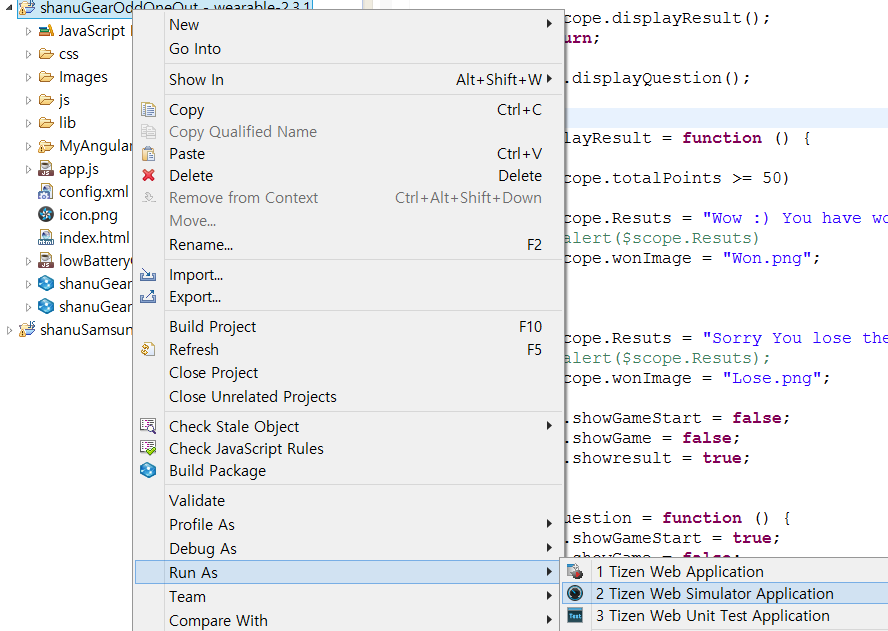The width and height of the screenshot is (888, 631).
Task: Expand the app.js node arrow
Action: (x=28, y=169)
